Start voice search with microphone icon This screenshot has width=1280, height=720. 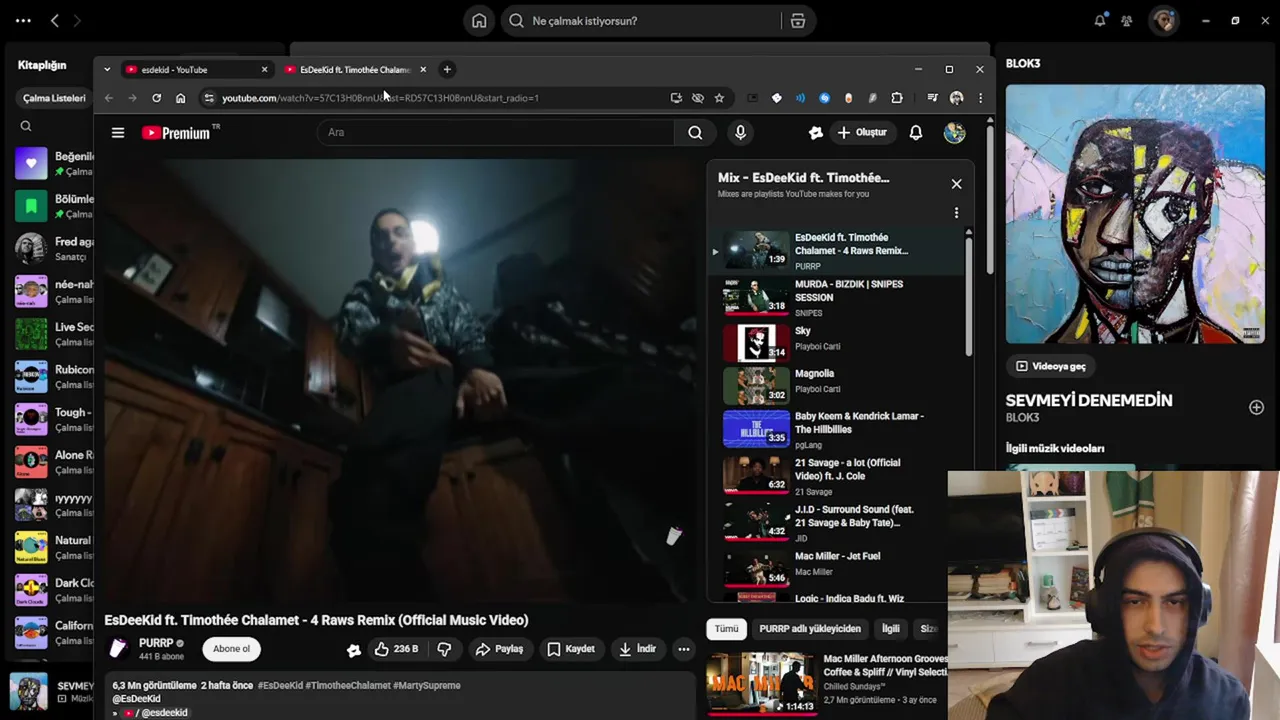(740, 132)
